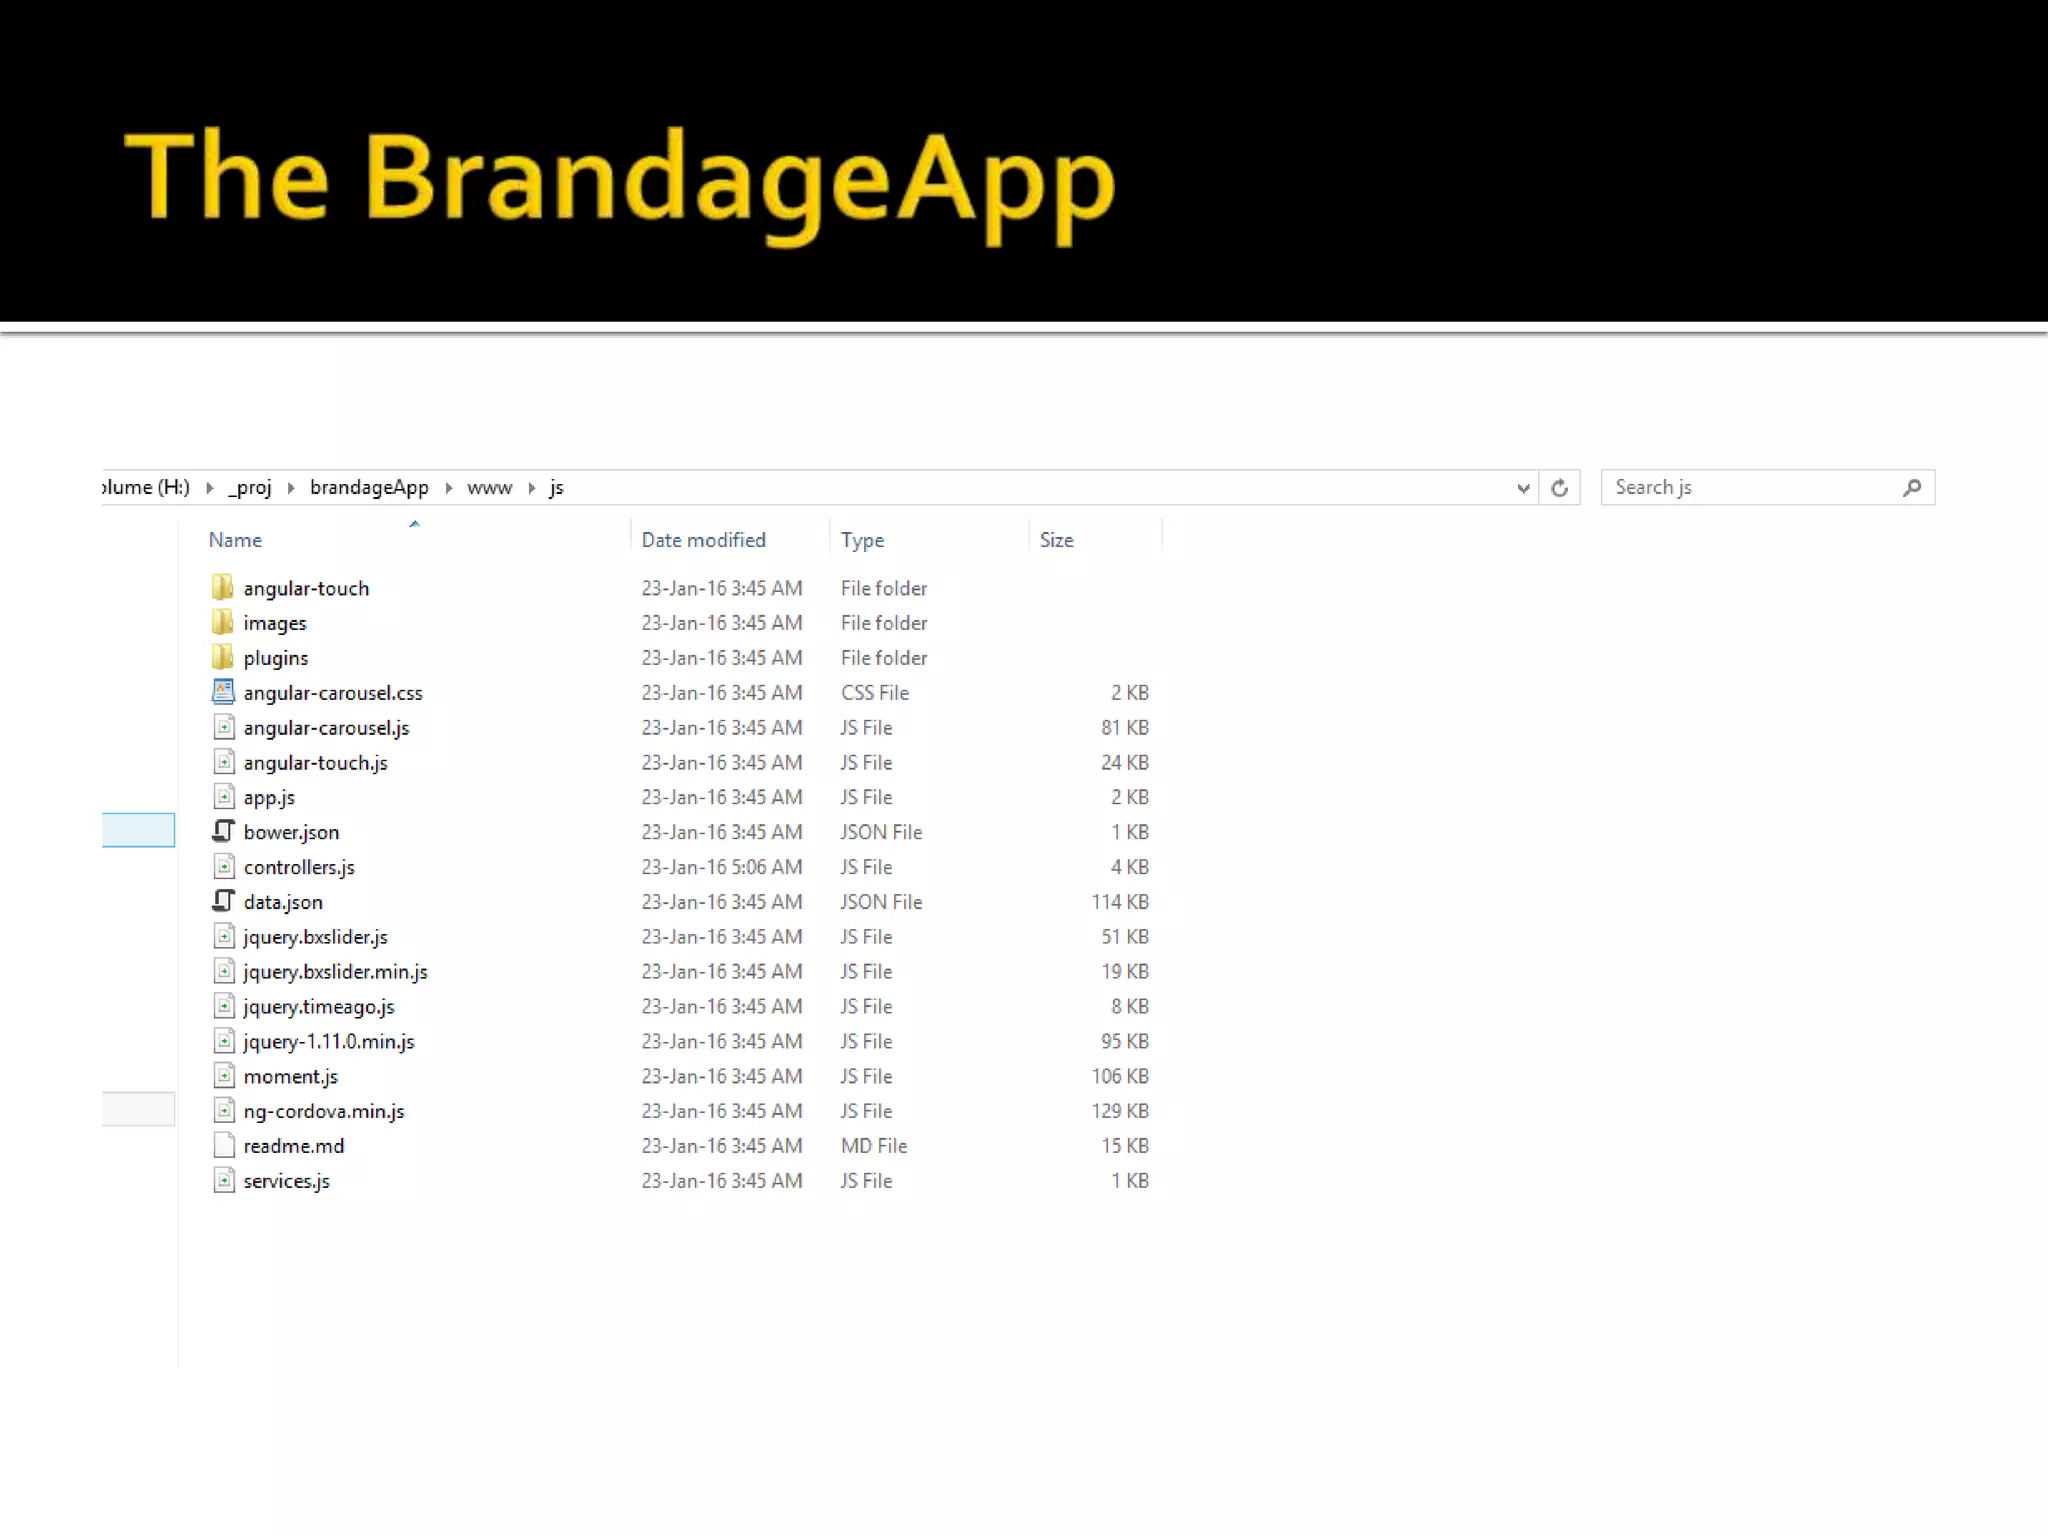Select the jquery-1.11.0.min.js file name
2048x1536 pixels.
[329, 1042]
